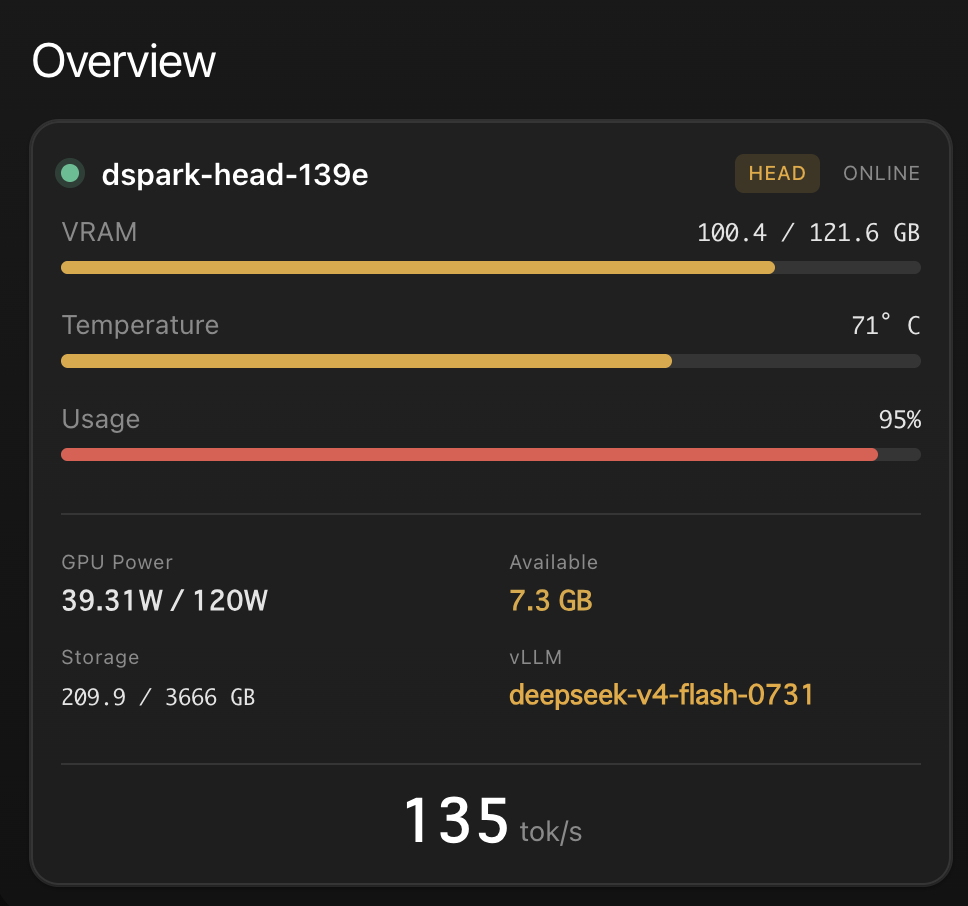Click the 71° C temperature reading

click(x=885, y=325)
